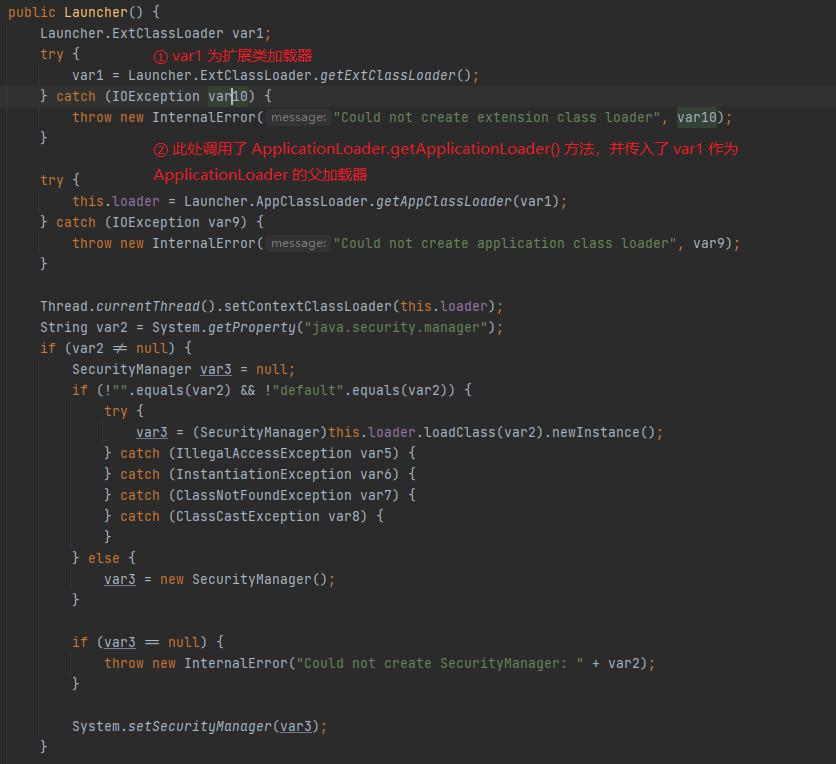Screen dimensions: 836x764
Task: Click 'if (var2 ≠ null)' condition
Action: coord(108,348)
